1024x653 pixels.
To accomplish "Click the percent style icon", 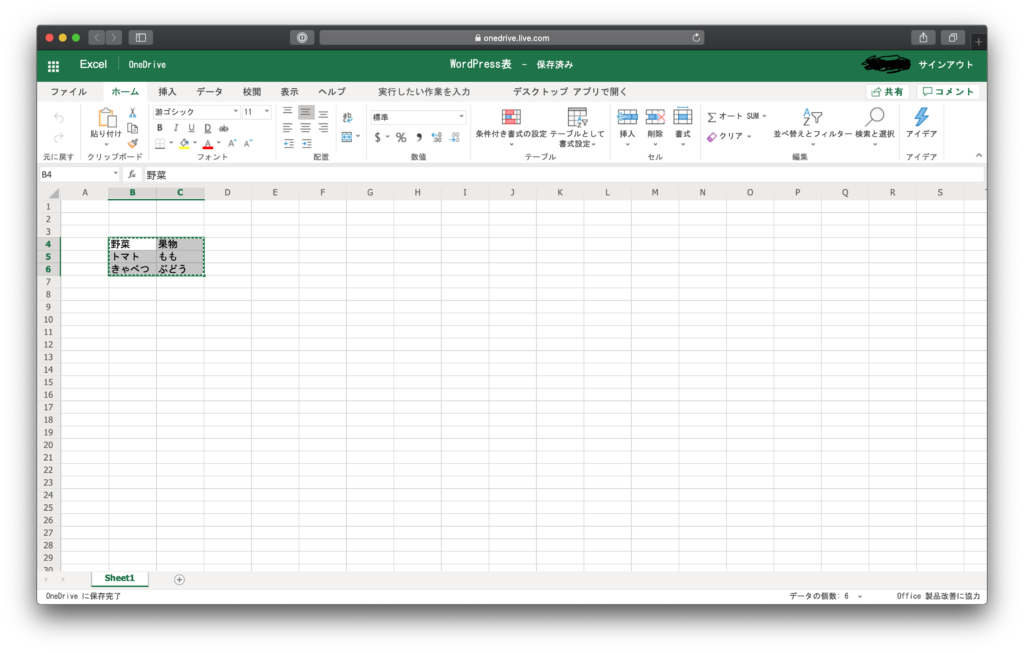I will [x=400, y=137].
